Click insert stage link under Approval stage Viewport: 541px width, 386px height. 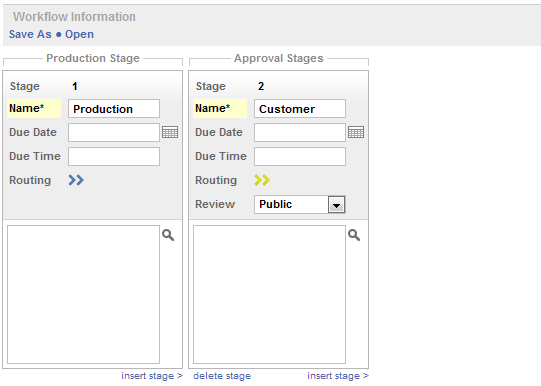(338, 376)
